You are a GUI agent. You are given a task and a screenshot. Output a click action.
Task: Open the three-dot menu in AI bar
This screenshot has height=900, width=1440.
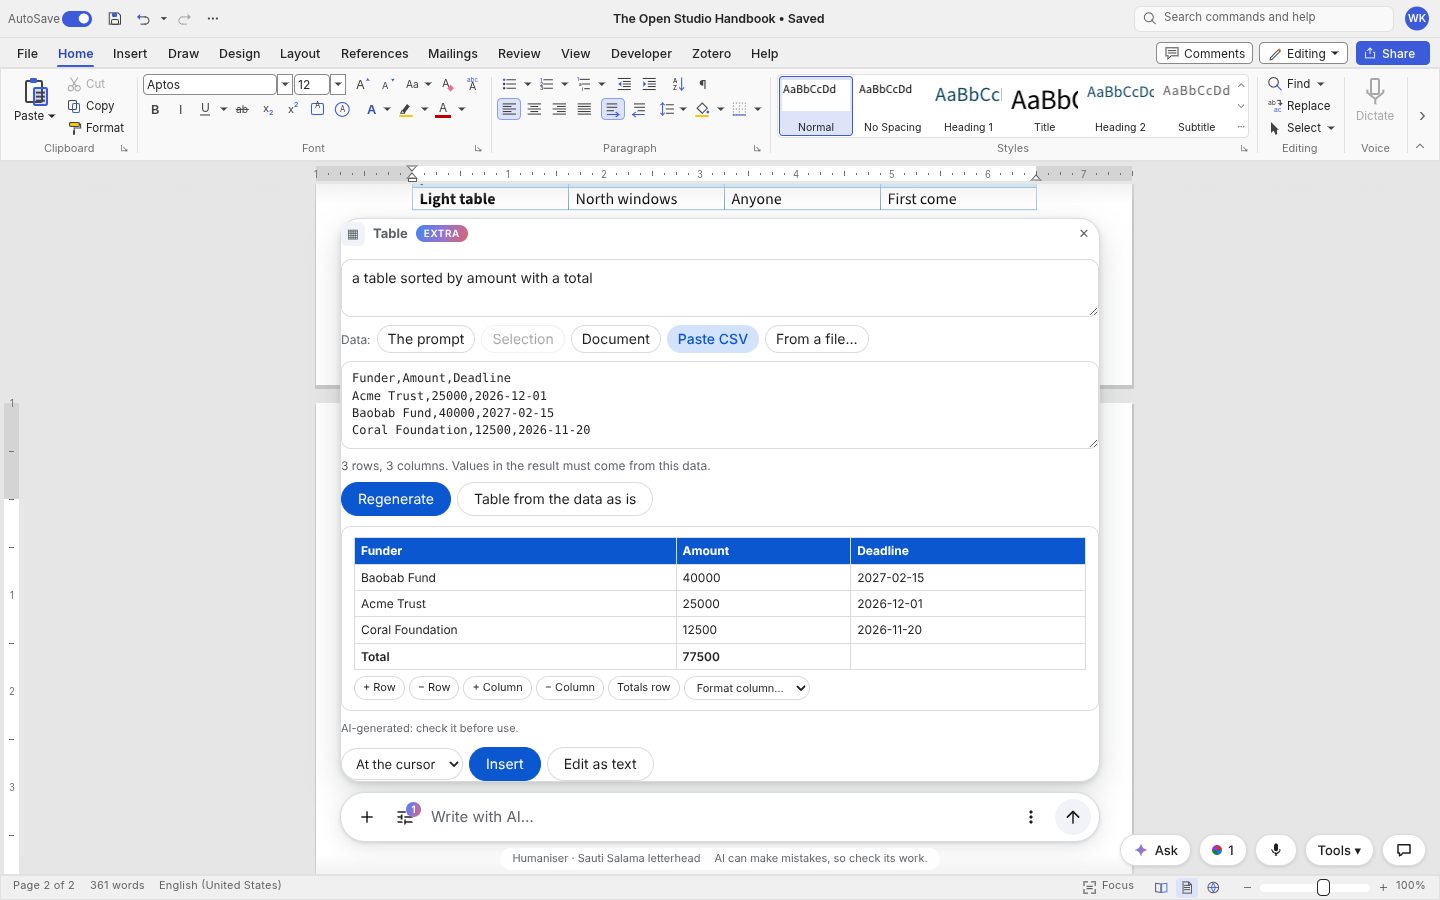pyautogui.click(x=1031, y=817)
